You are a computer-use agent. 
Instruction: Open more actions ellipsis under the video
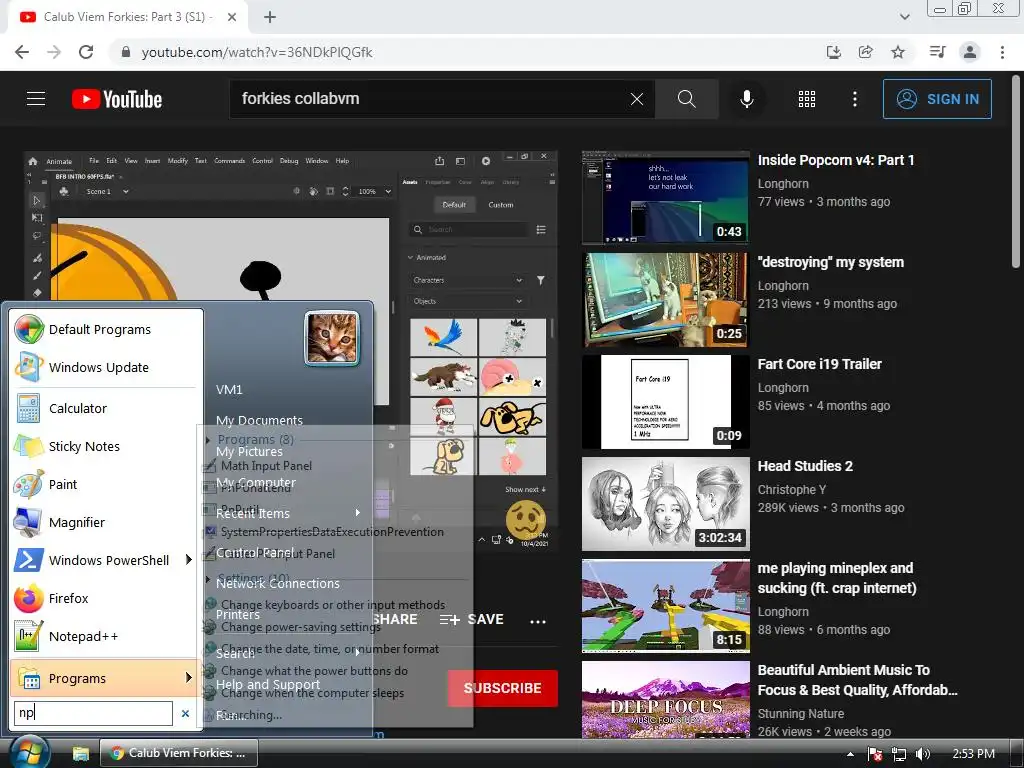pos(537,621)
